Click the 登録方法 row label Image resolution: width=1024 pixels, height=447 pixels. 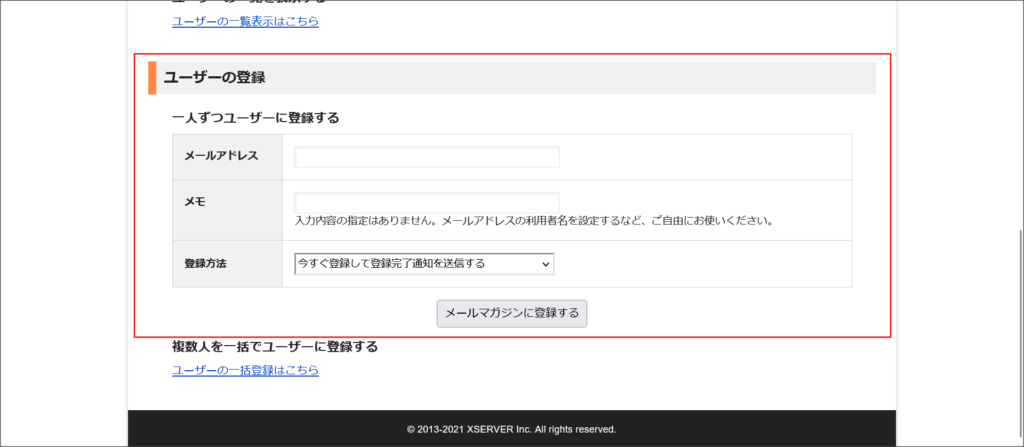coord(206,264)
